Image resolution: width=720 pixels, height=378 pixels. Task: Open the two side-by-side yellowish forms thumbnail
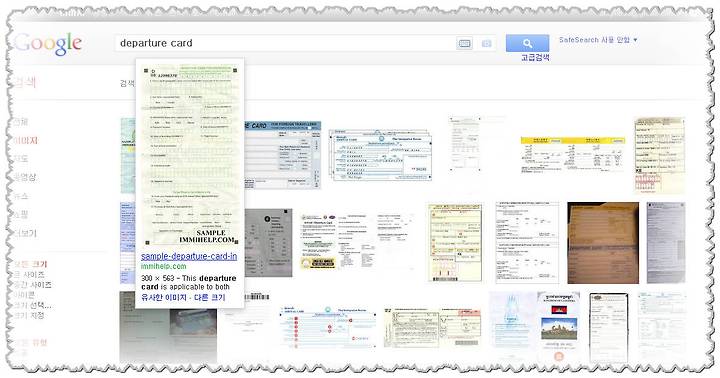coord(432,327)
